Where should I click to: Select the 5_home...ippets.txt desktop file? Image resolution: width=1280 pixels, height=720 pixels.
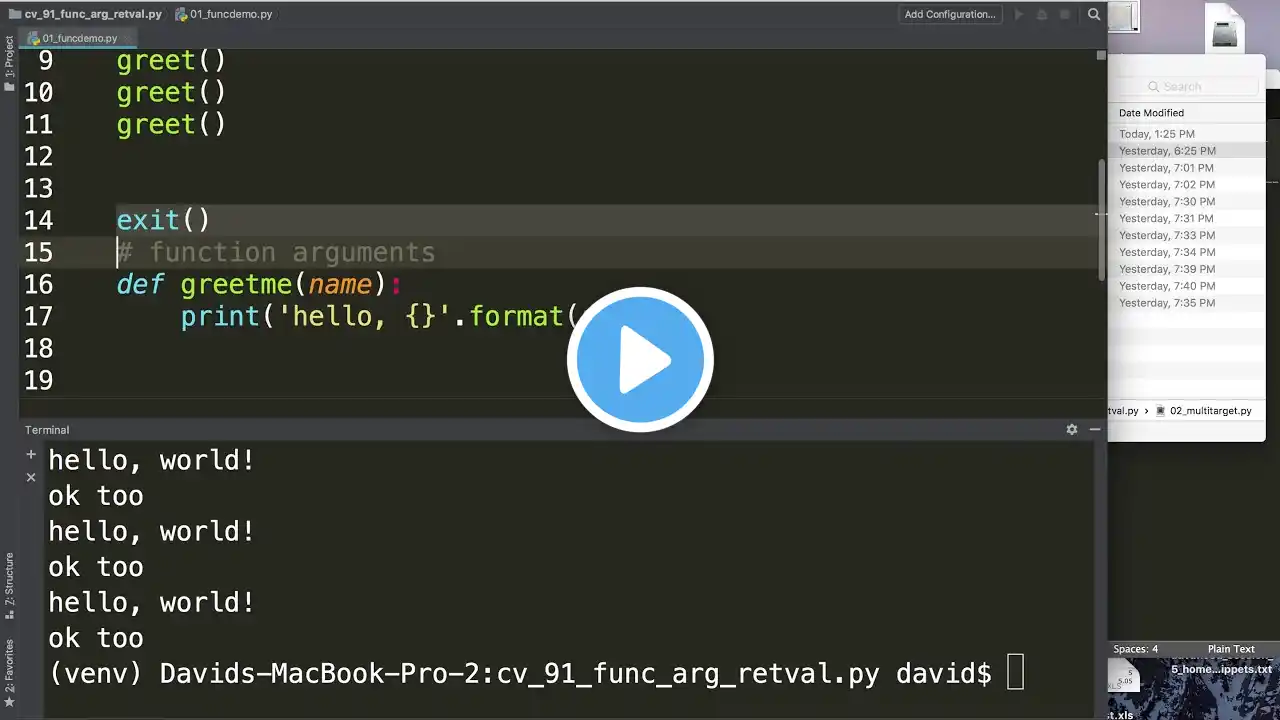1221,669
